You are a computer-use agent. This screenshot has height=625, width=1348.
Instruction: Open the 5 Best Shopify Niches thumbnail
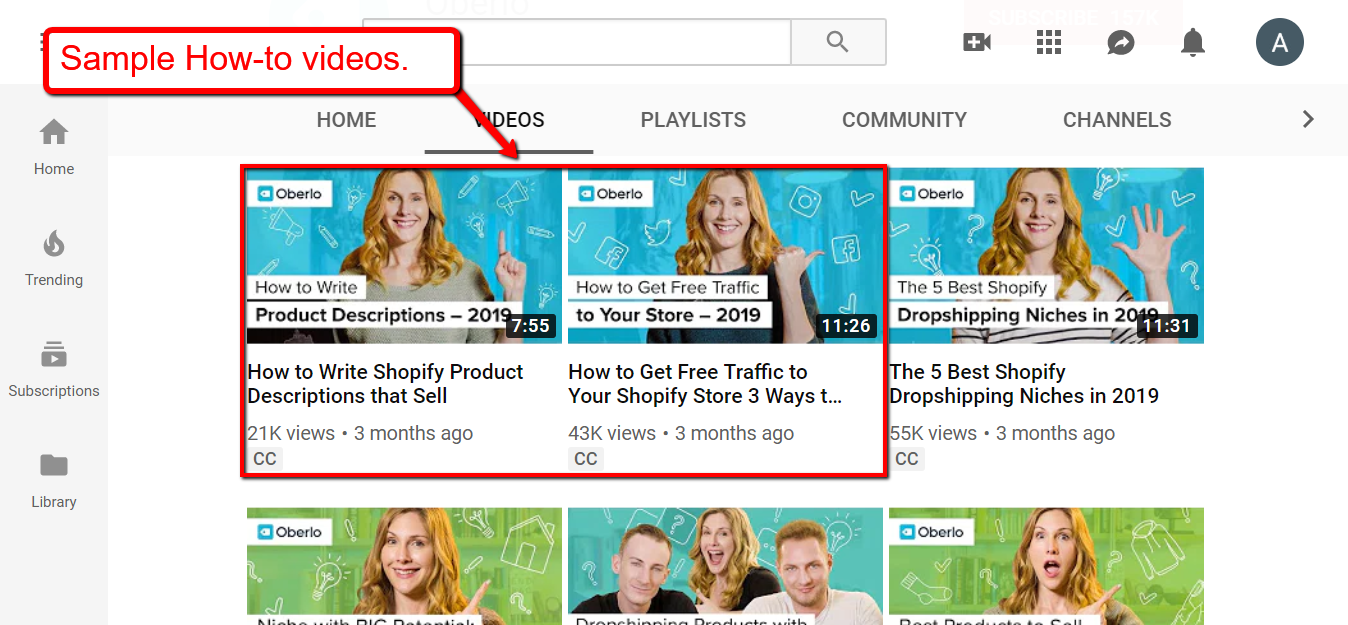(1046, 255)
